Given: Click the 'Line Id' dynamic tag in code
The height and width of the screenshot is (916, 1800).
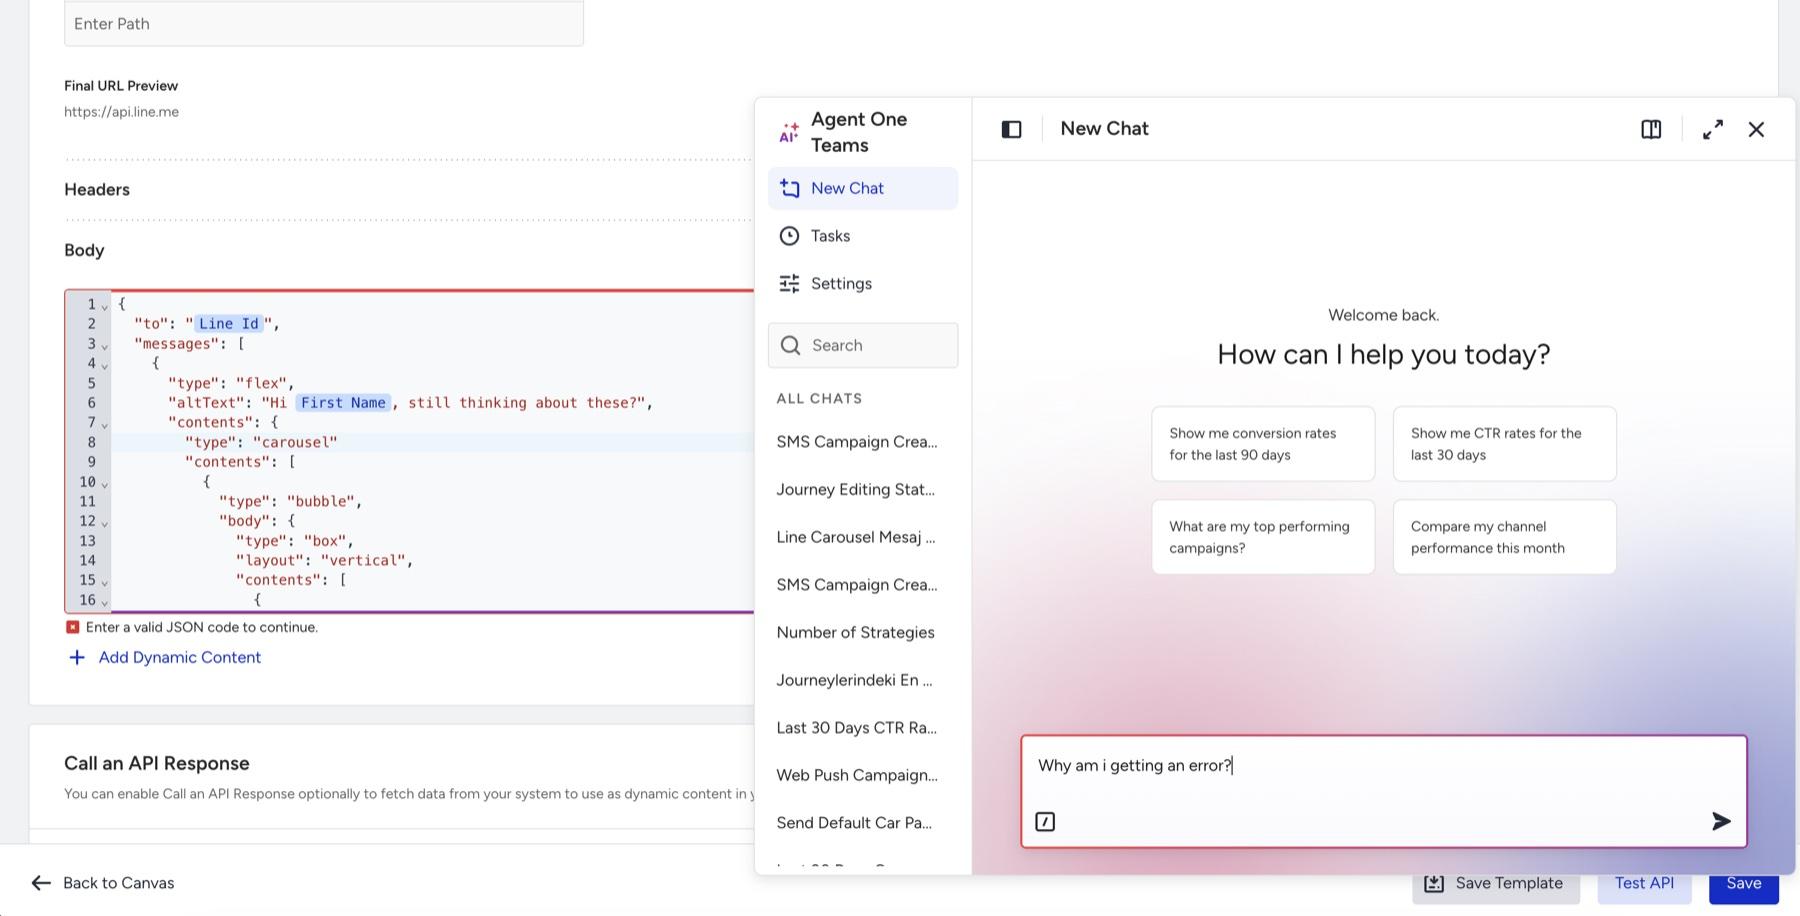Looking at the screenshot, I should coord(229,323).
